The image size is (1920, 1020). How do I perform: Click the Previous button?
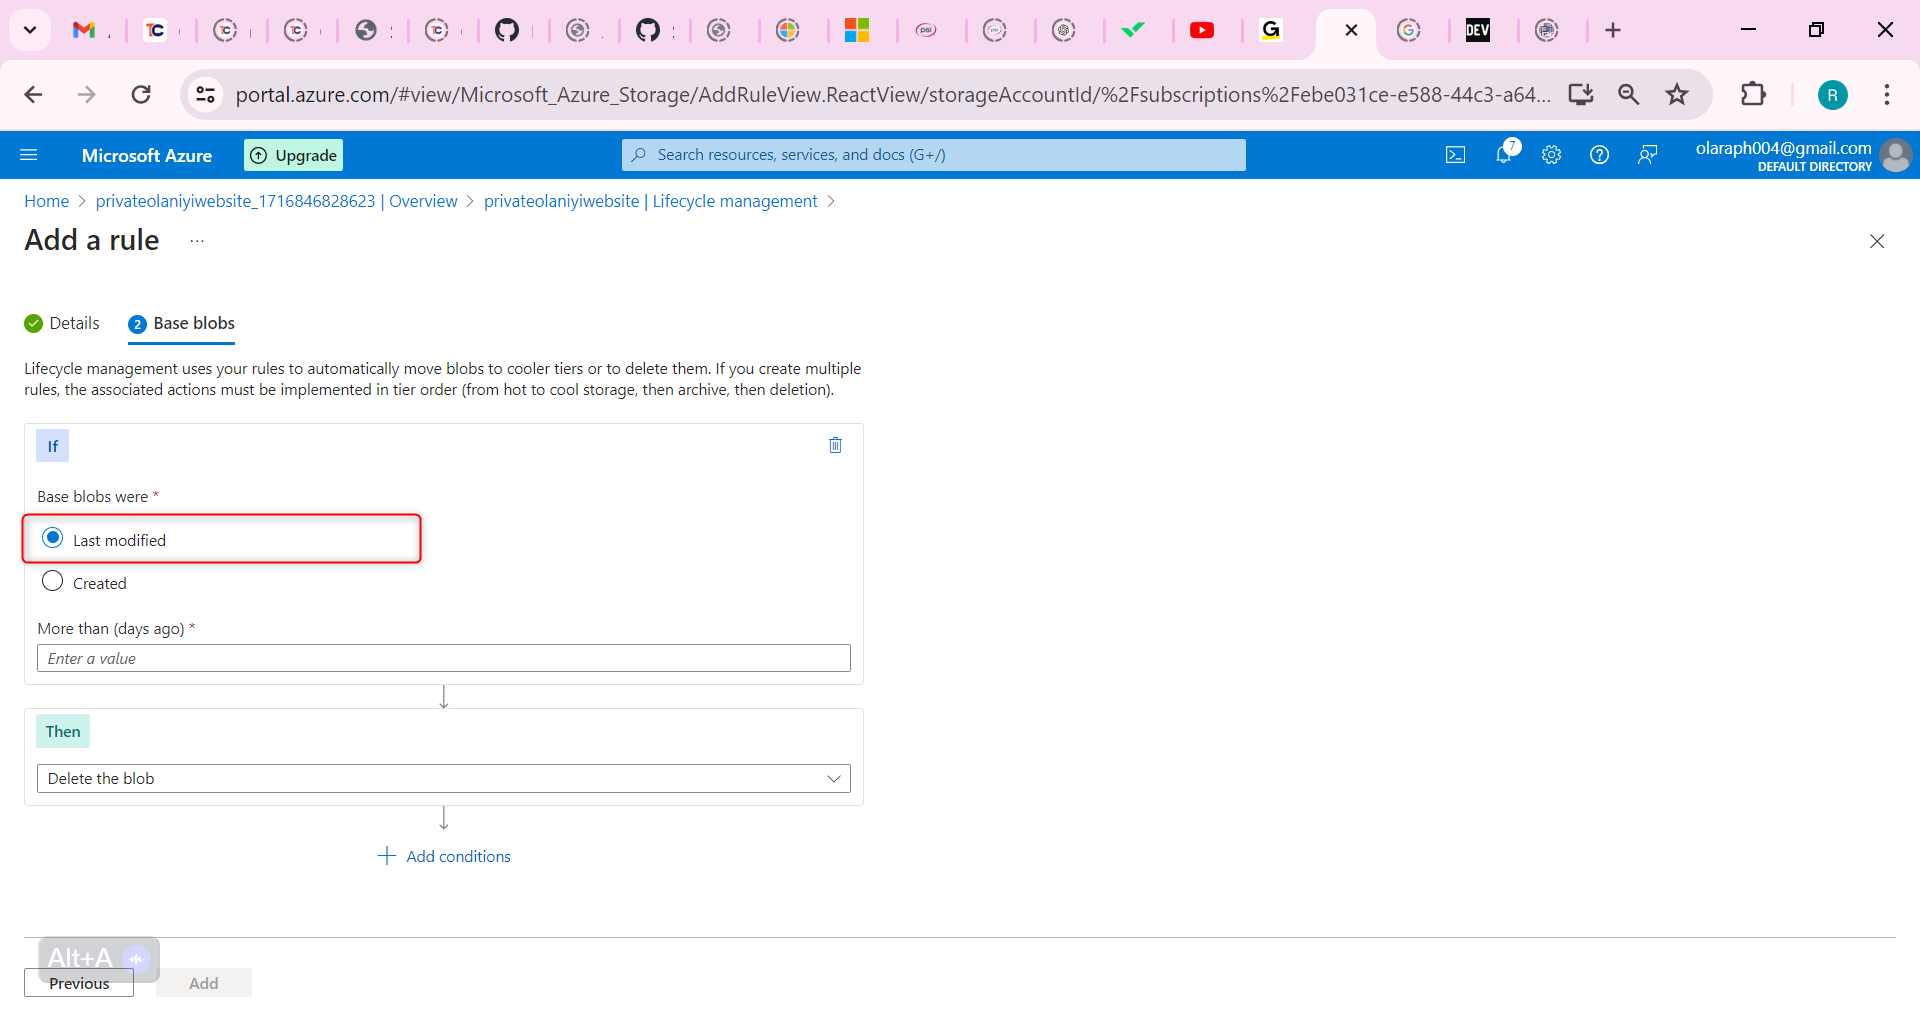(79, 983)
